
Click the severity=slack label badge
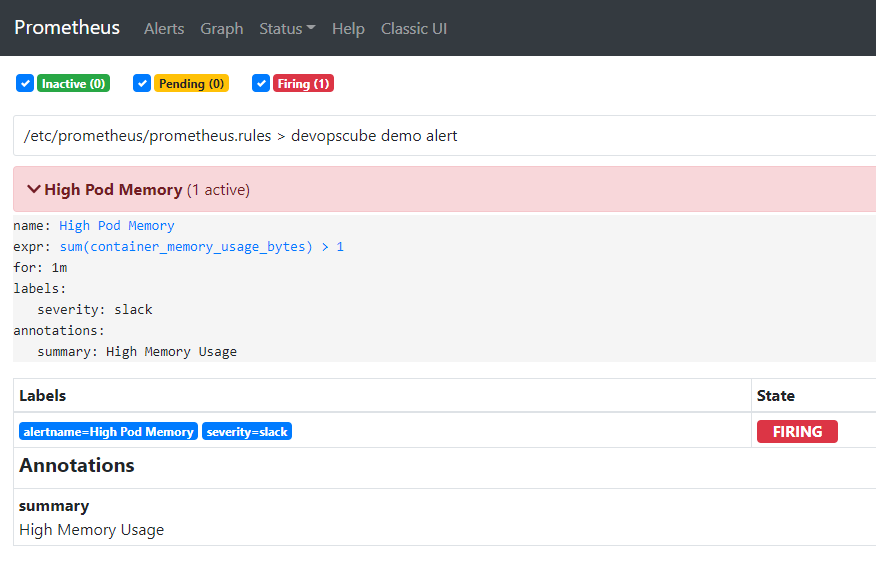(247, 431)
